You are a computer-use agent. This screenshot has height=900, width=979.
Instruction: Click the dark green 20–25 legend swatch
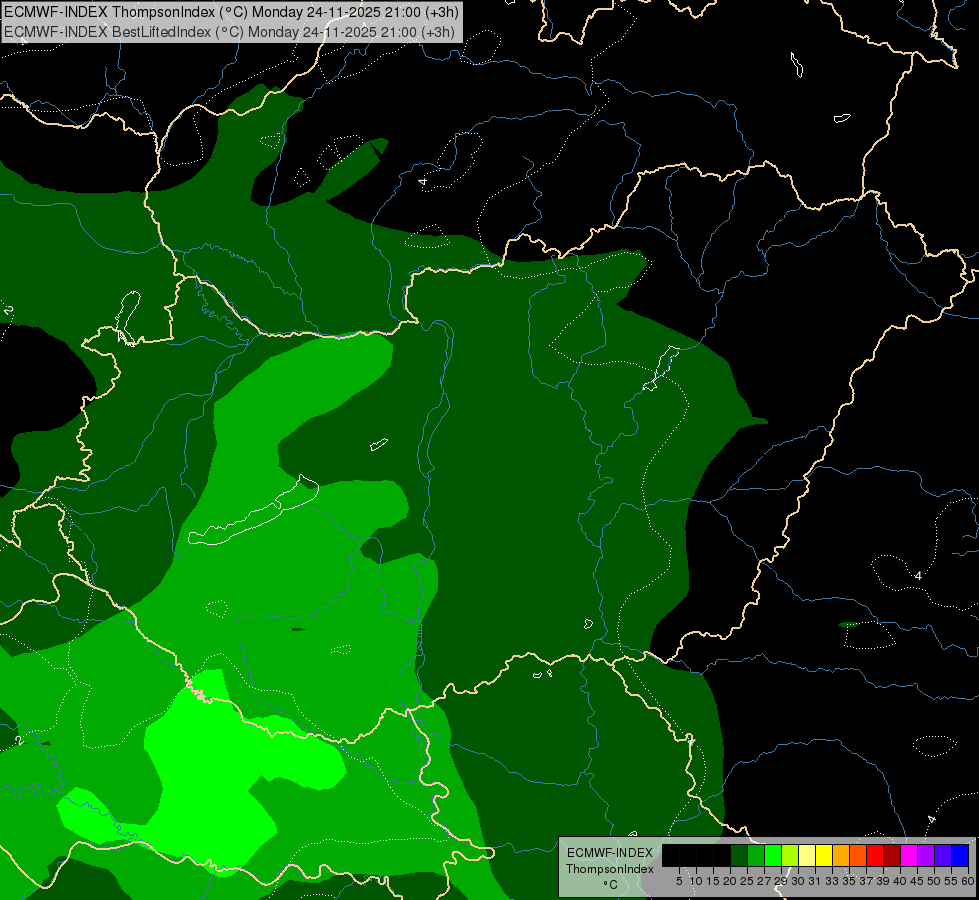(x=739, y=855)
